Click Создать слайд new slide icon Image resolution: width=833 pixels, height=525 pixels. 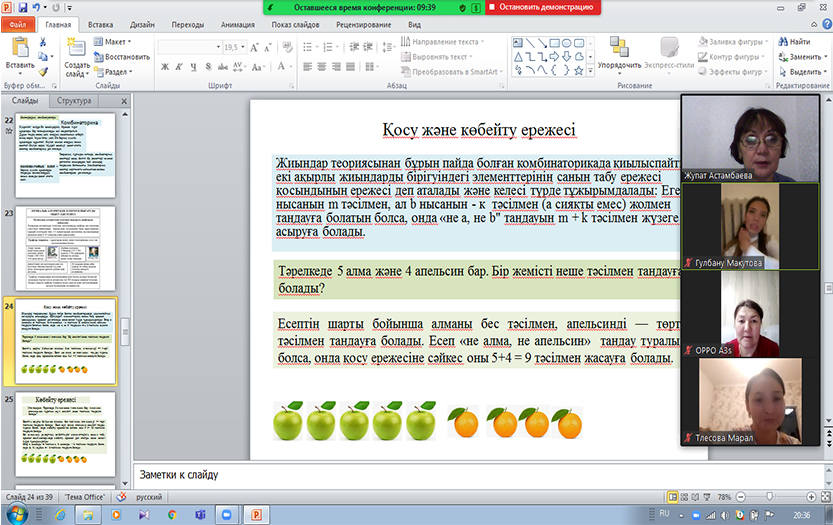(x=76, y=50)
